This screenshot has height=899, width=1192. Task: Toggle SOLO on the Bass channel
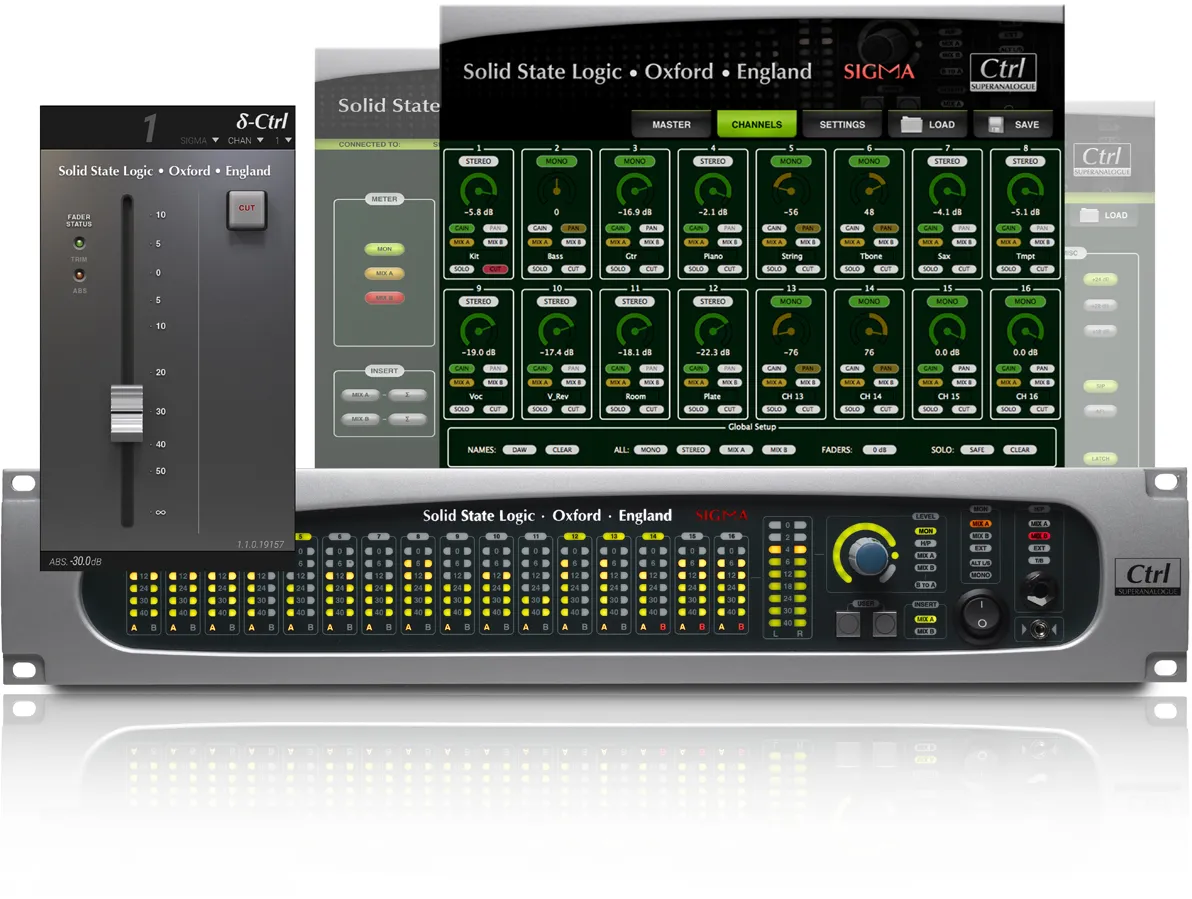point(540,269)
